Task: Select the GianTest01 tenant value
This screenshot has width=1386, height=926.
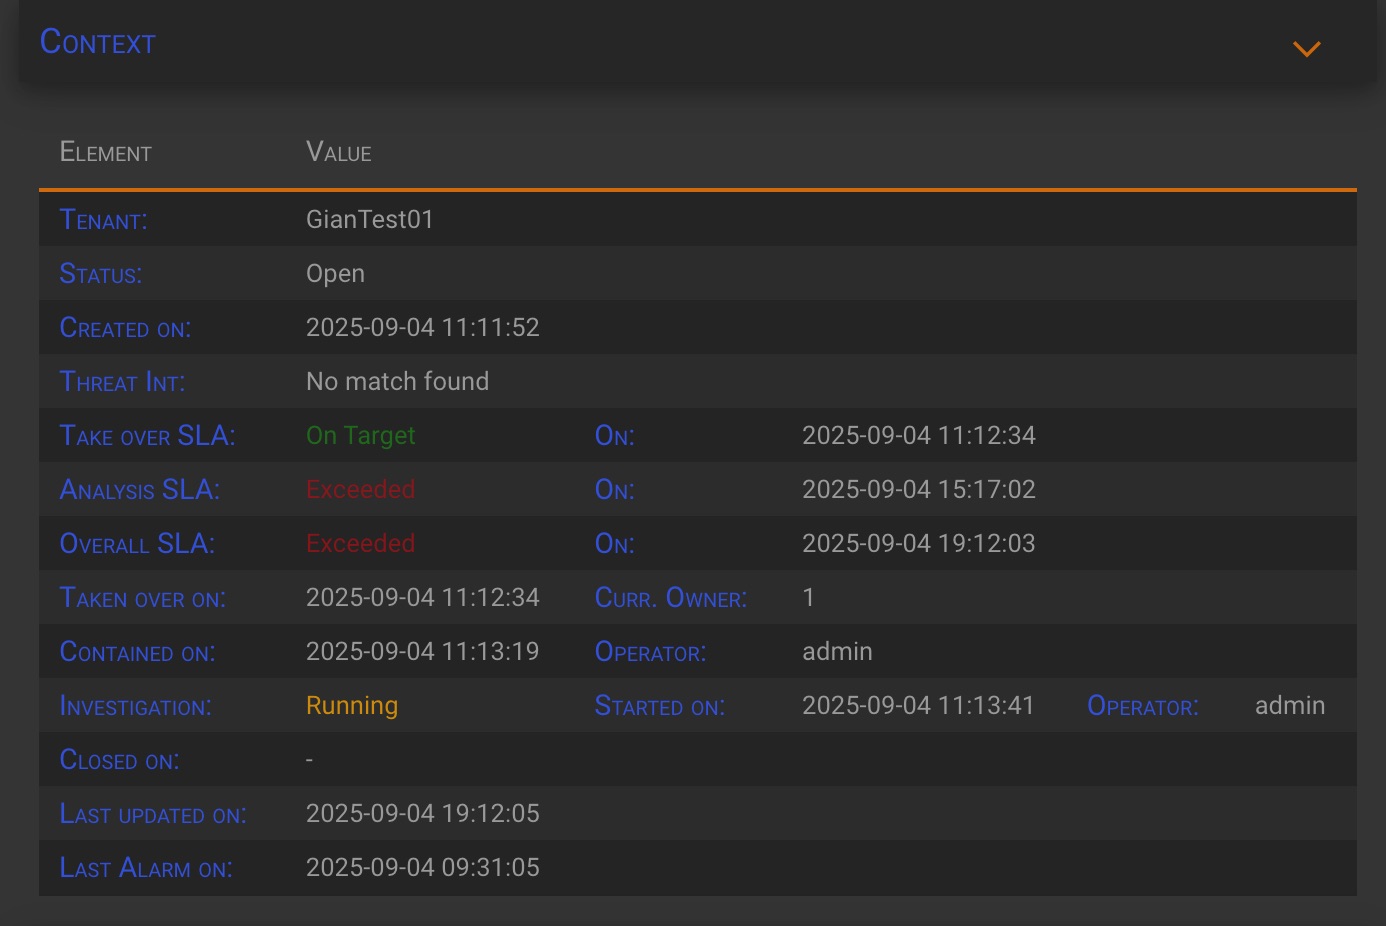Action: [x=370, y=220]
